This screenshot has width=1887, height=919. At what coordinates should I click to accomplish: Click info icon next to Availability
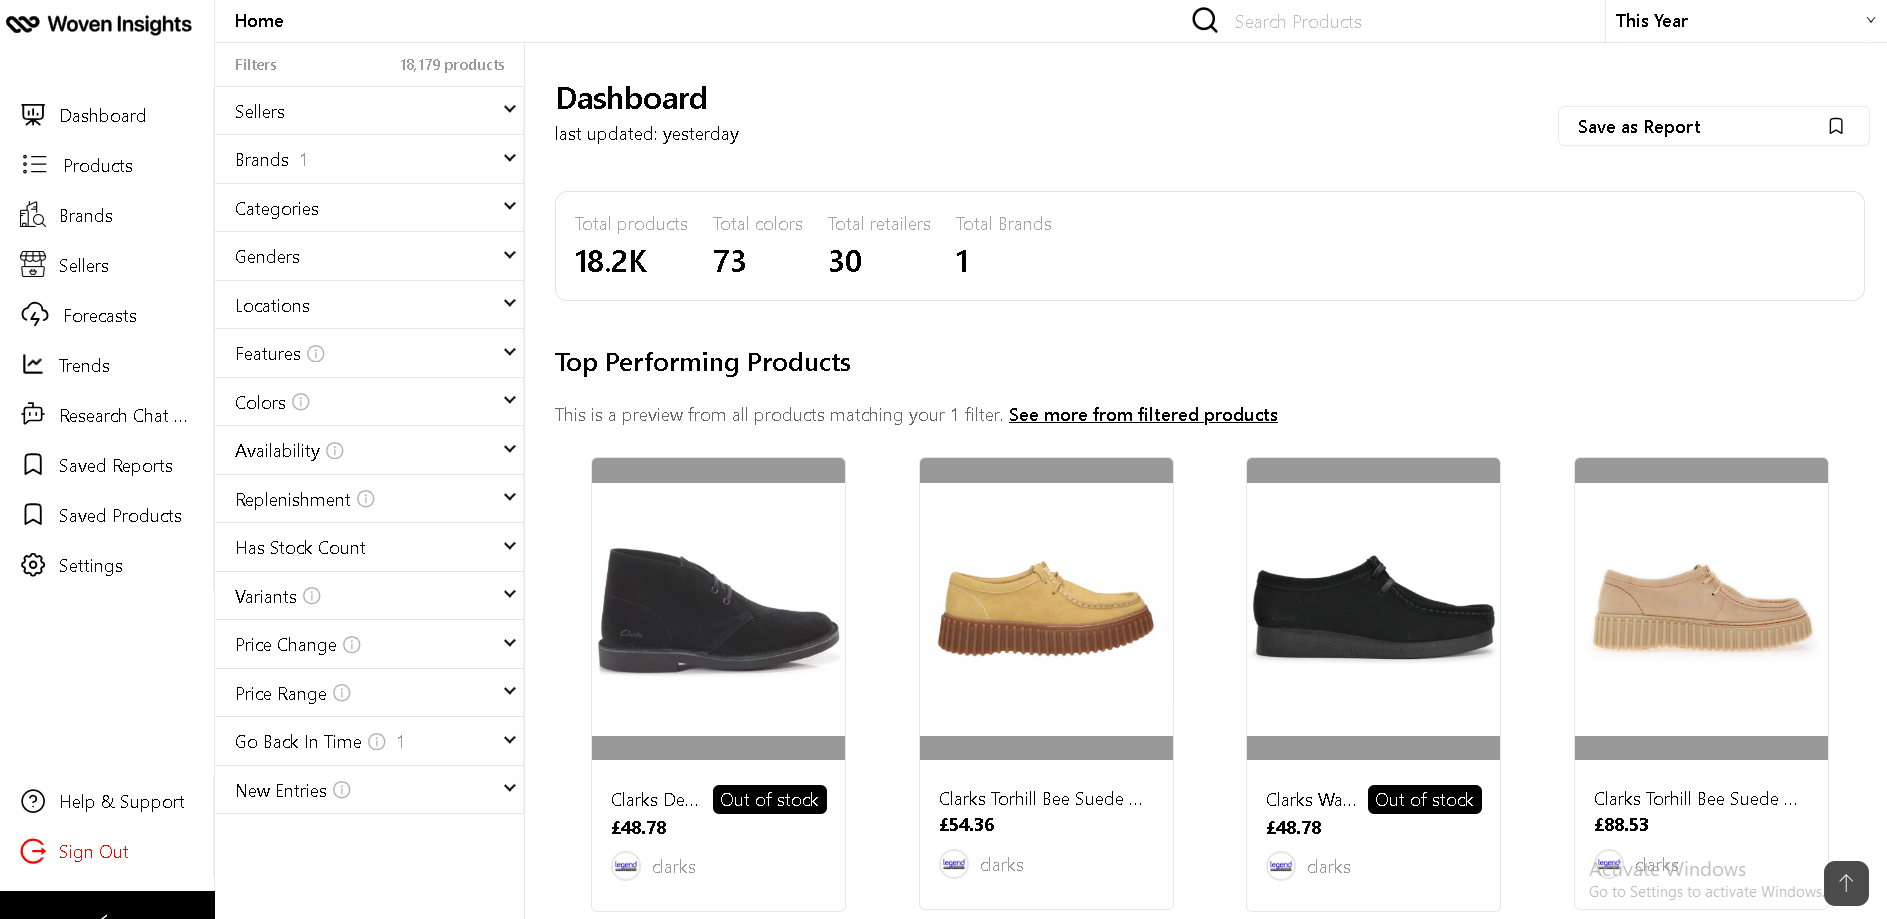335,451
